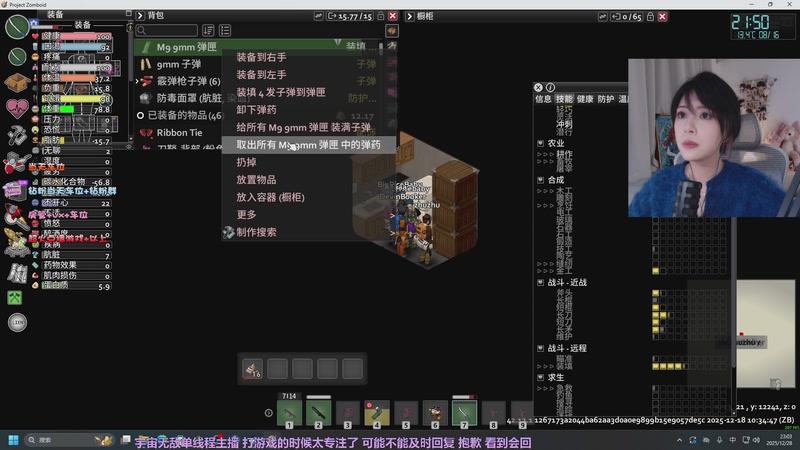This screenshot has height=450, width=800.
Task: Click the backpack search input field
Action: (x=167, y=31)
